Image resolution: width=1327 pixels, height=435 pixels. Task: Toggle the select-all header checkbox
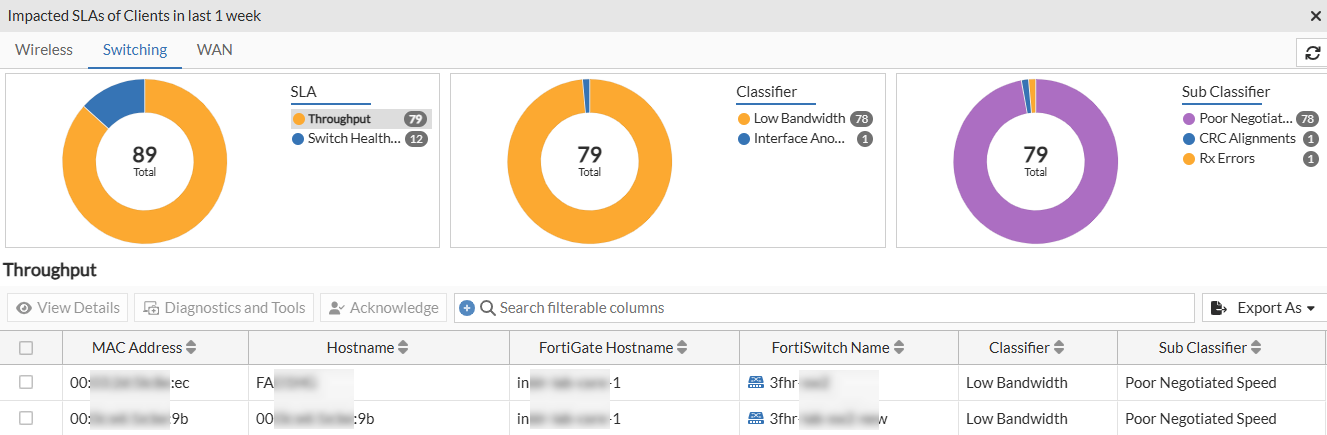[x=26, y=348]
